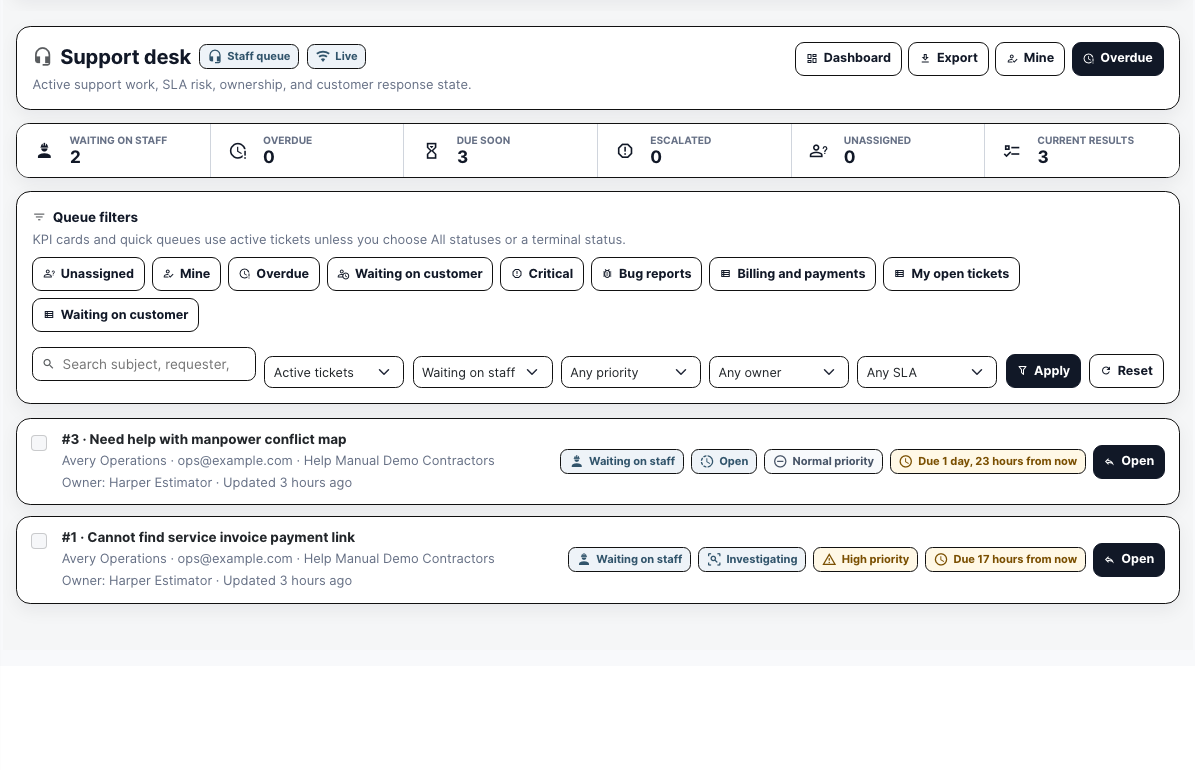Screen dimensions: 1195x770
Task: Click the Current Results checklist icon
Action: coord(1012,151)
